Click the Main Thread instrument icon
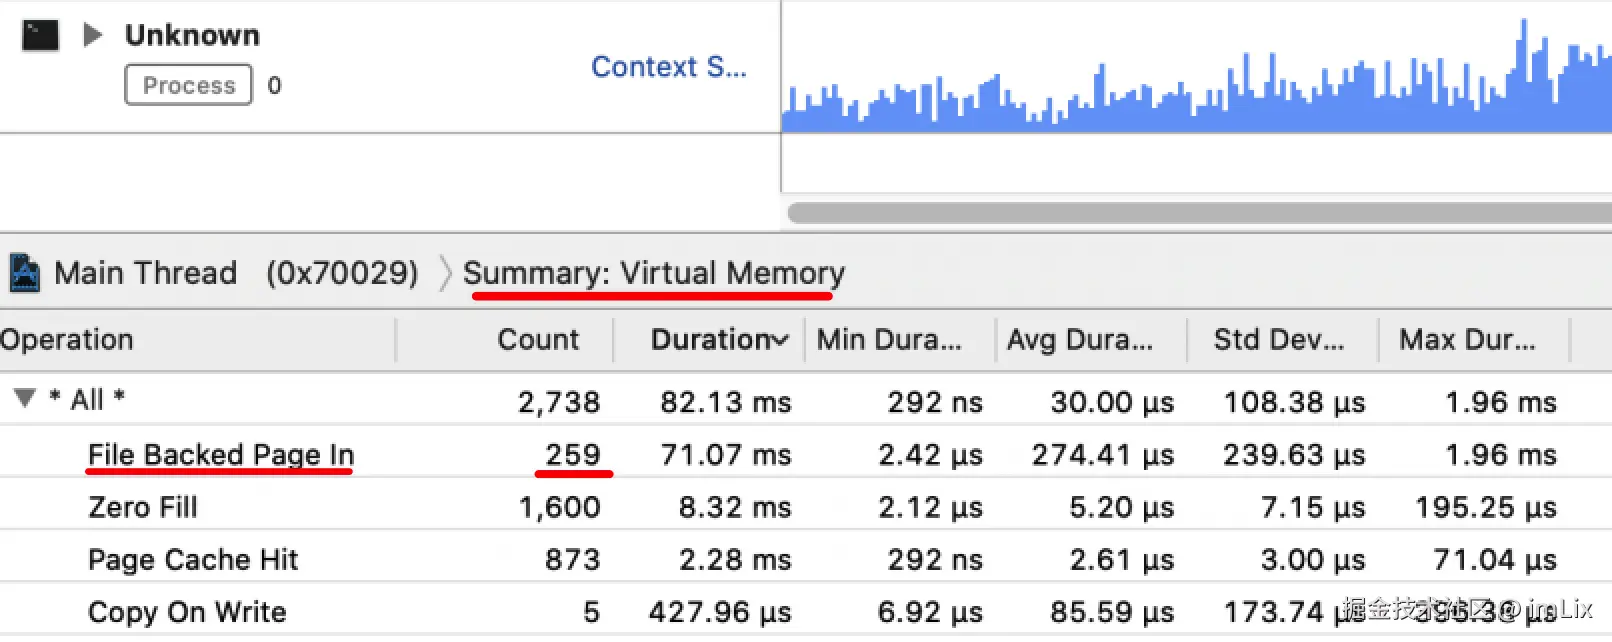The image size is (1612, 642). (24, 273)
